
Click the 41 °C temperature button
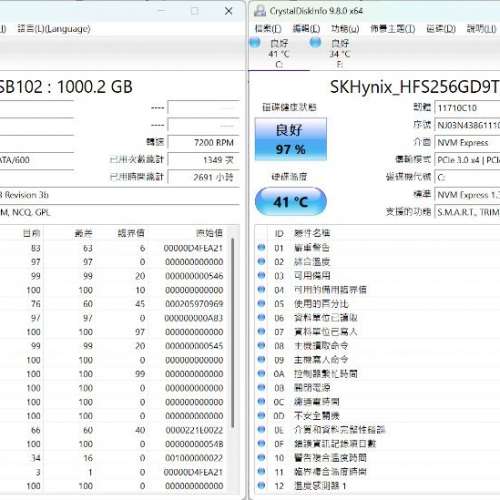pyautogui.click(x=291, y=201)
